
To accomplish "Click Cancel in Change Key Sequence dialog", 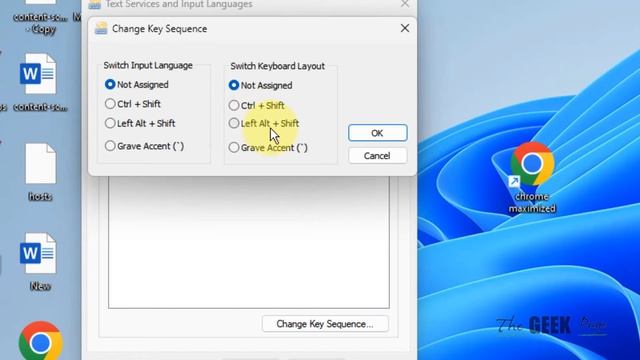I will pos(378,156).
